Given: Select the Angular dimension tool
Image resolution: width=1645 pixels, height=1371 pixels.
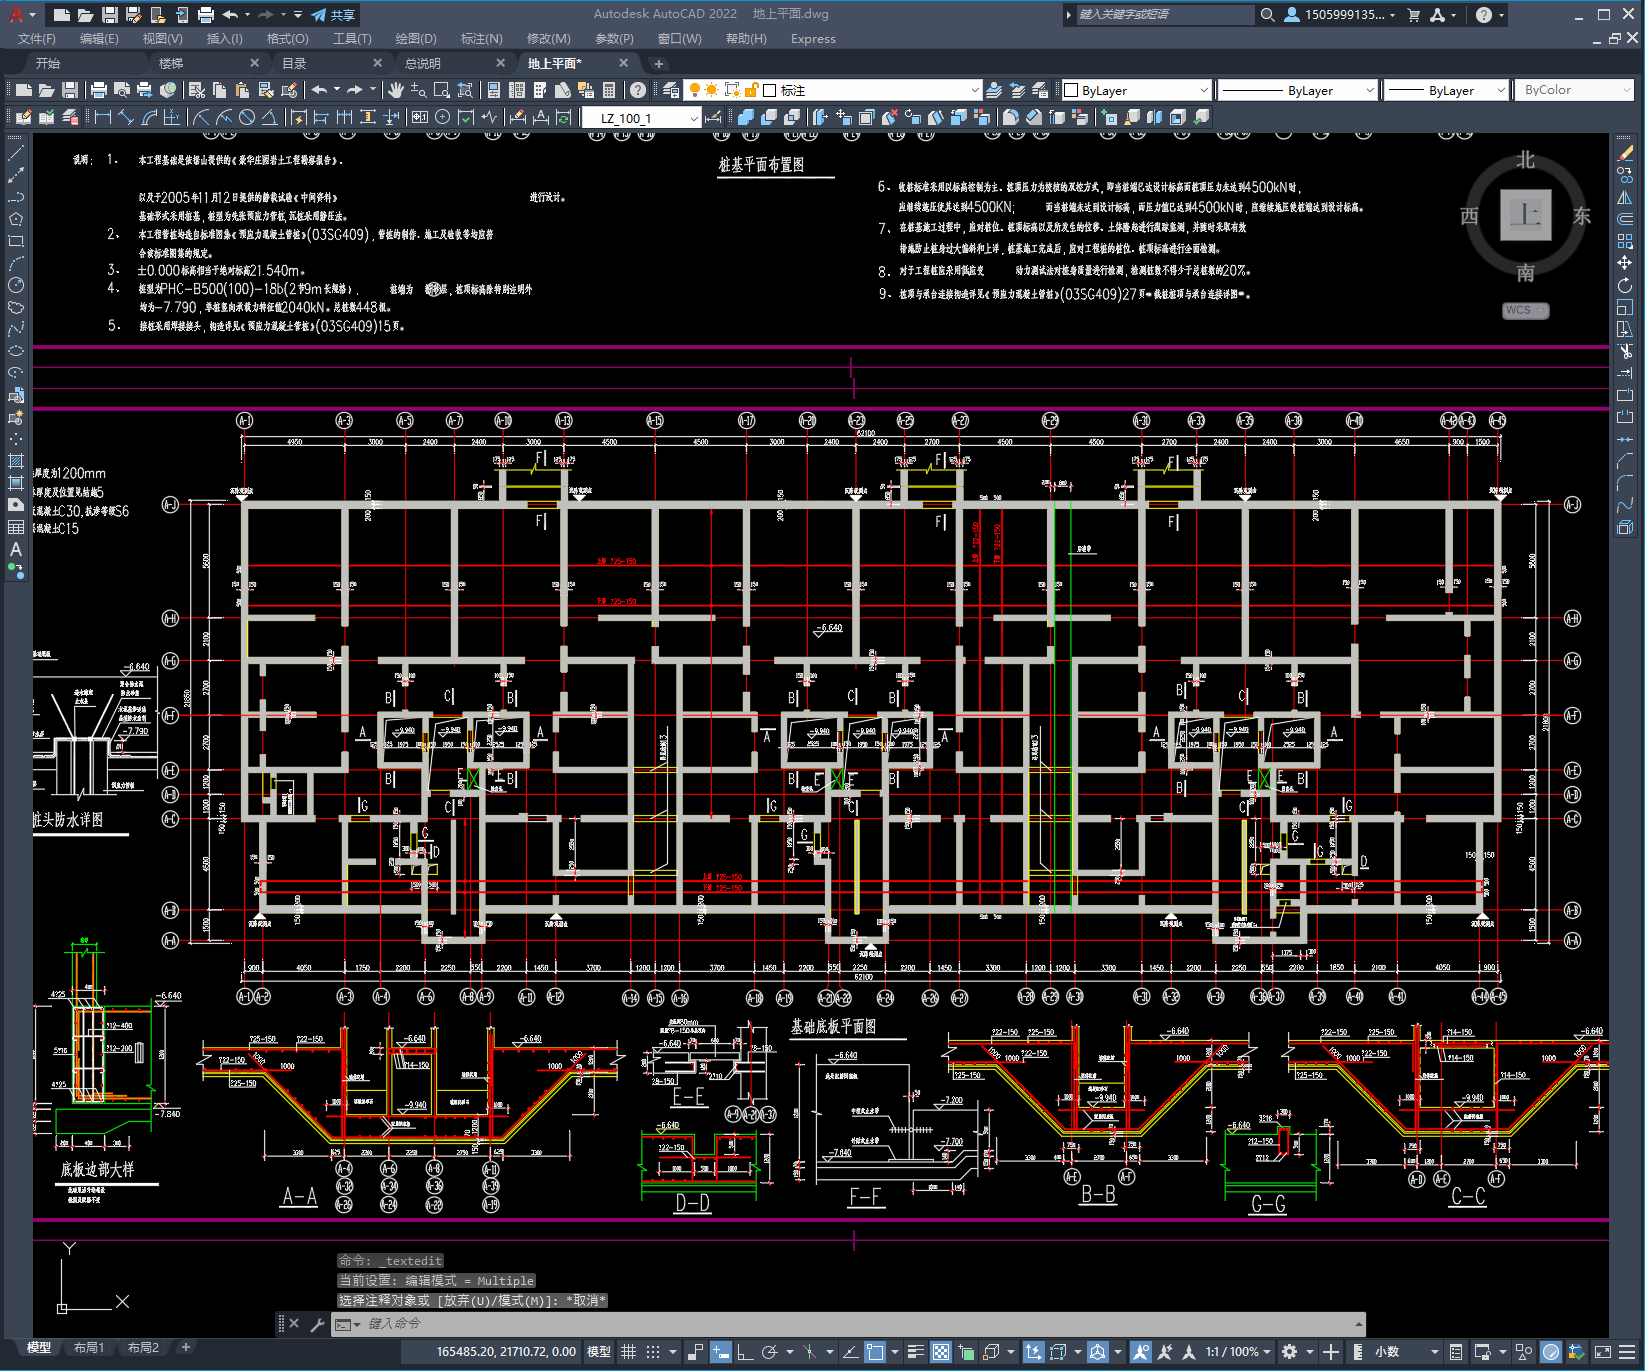Looking at the screenshot, I should 269,117.
